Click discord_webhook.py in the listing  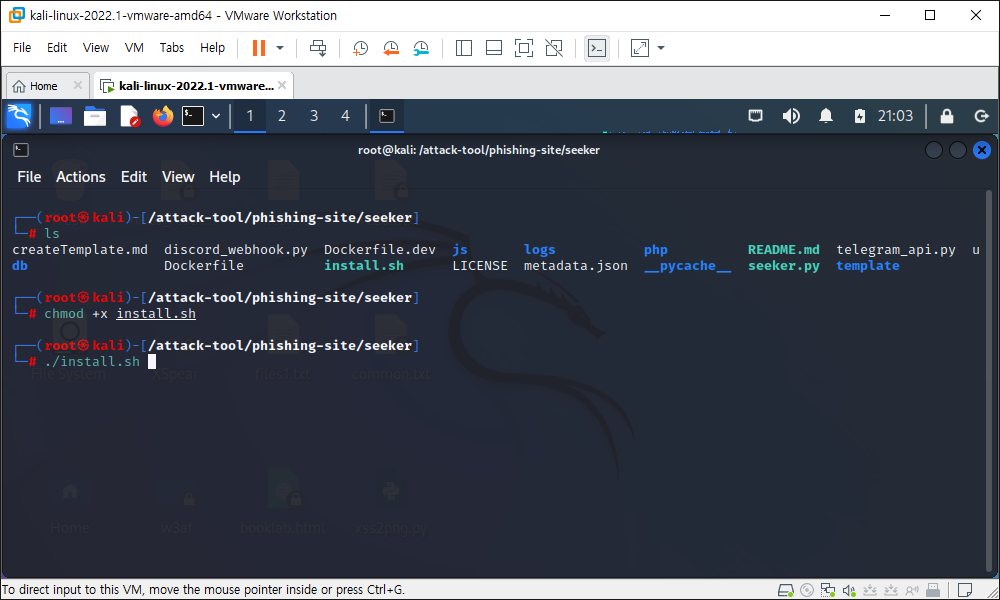tap(236, 250)
